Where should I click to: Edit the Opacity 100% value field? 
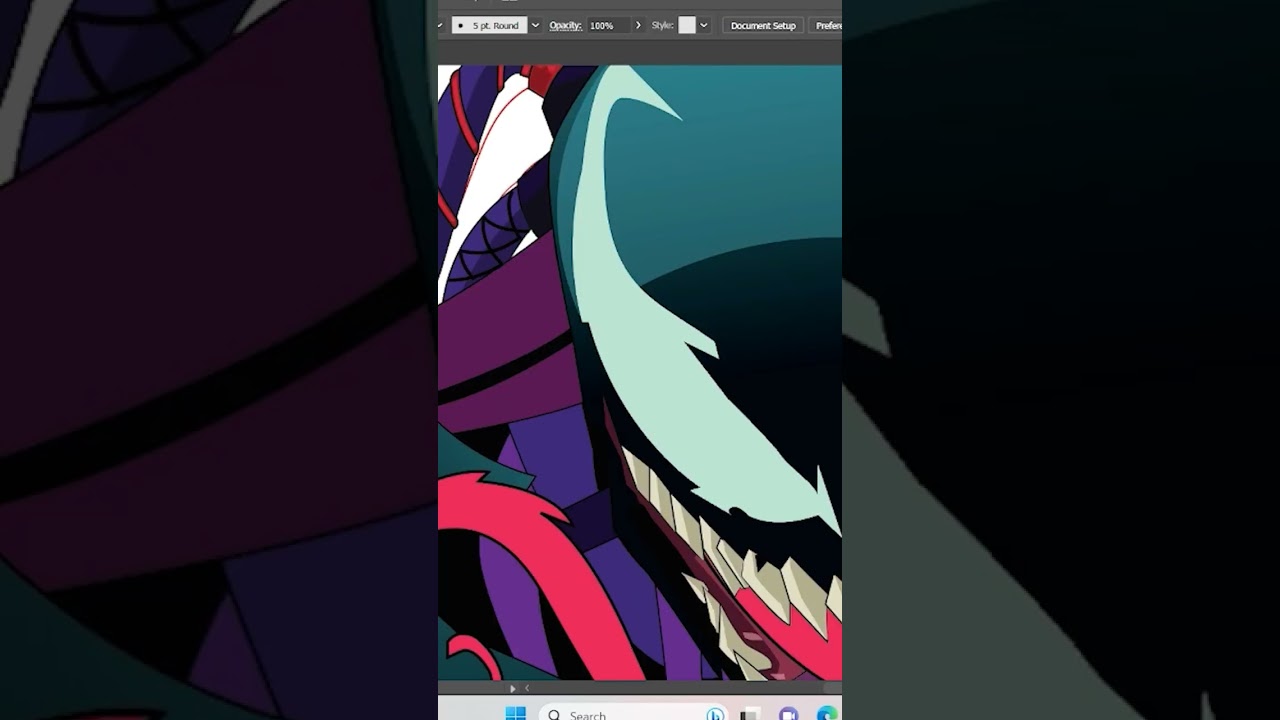click(608, 26)
